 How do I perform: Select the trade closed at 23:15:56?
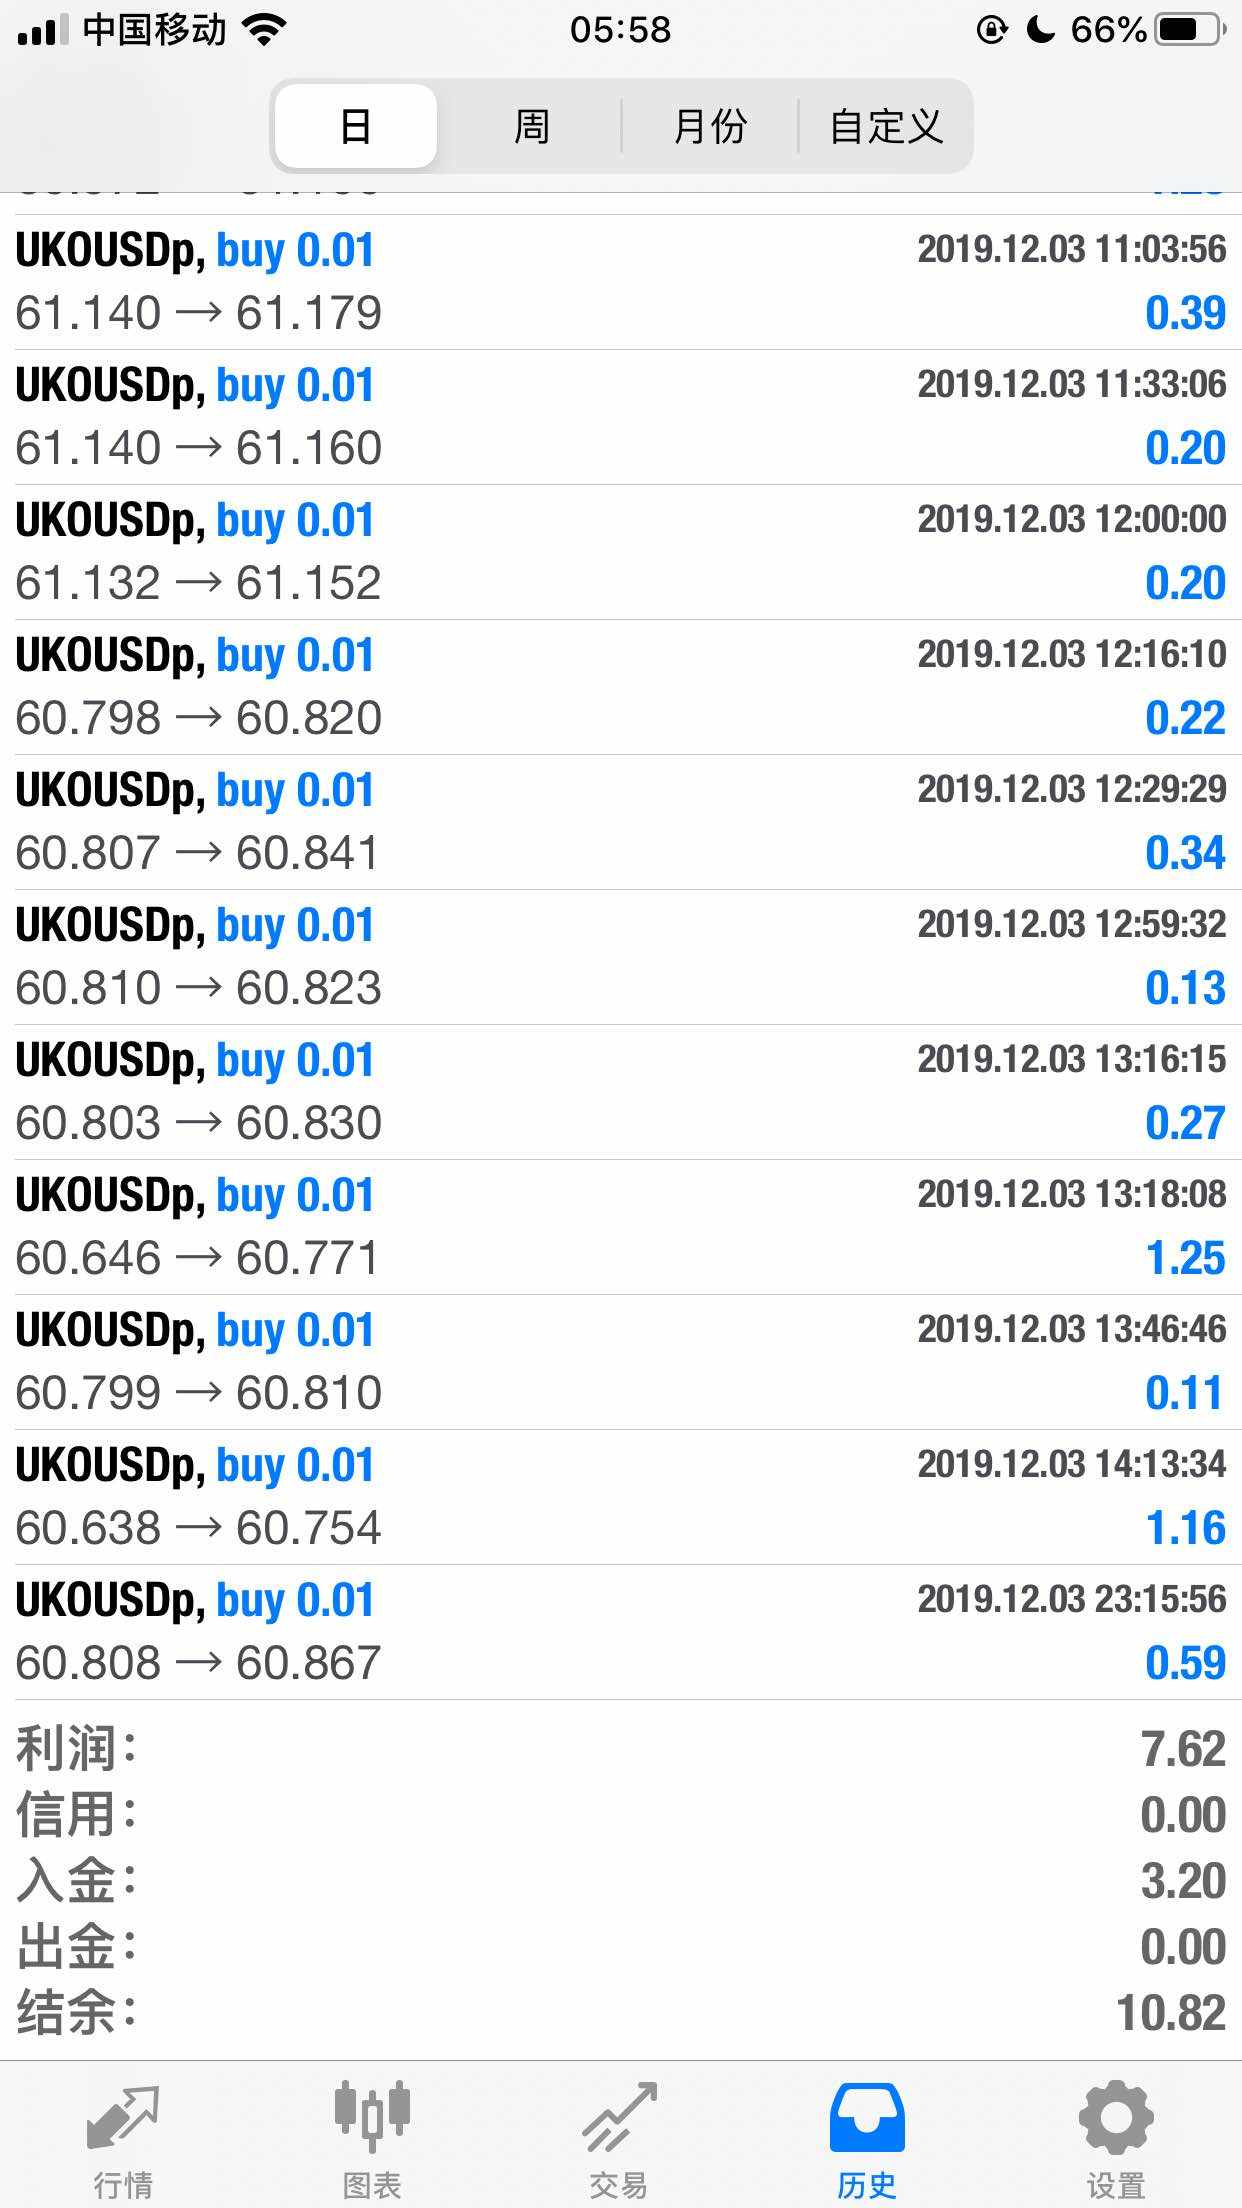(620, 1632)
